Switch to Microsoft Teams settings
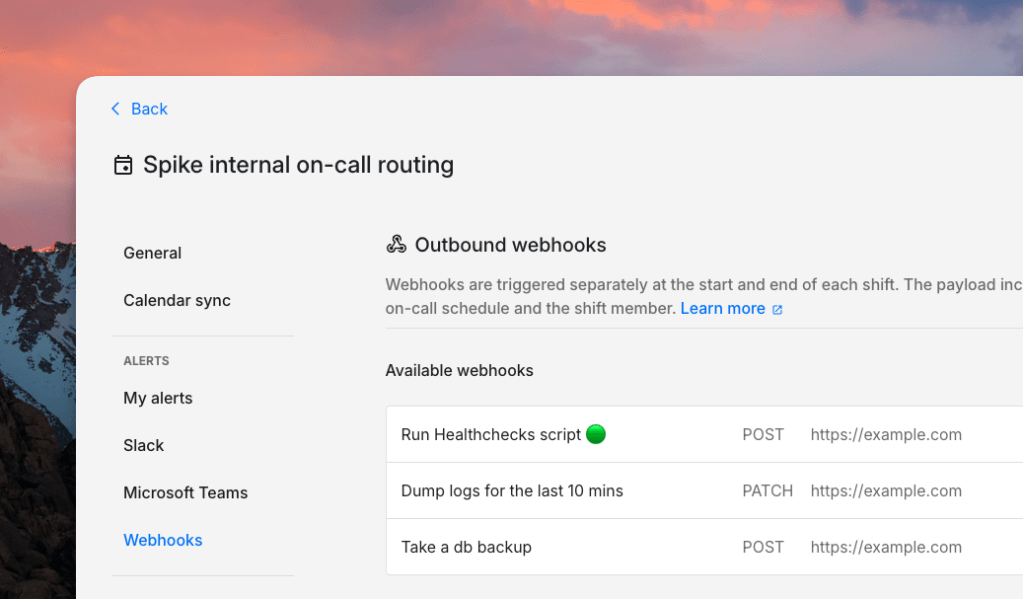The width and height of the screenshot is (1023, 599). [x=186, y=492]
